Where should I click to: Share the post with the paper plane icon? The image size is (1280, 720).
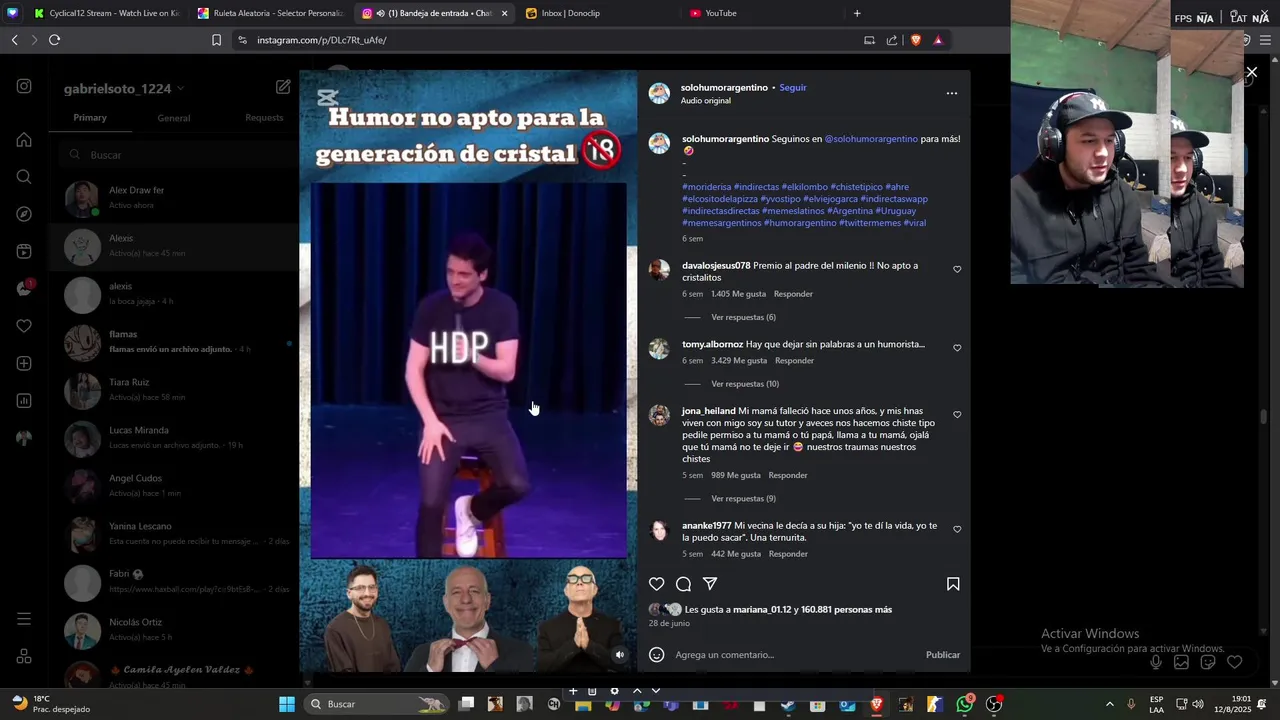pyautogui.click(x=710, y=584)
